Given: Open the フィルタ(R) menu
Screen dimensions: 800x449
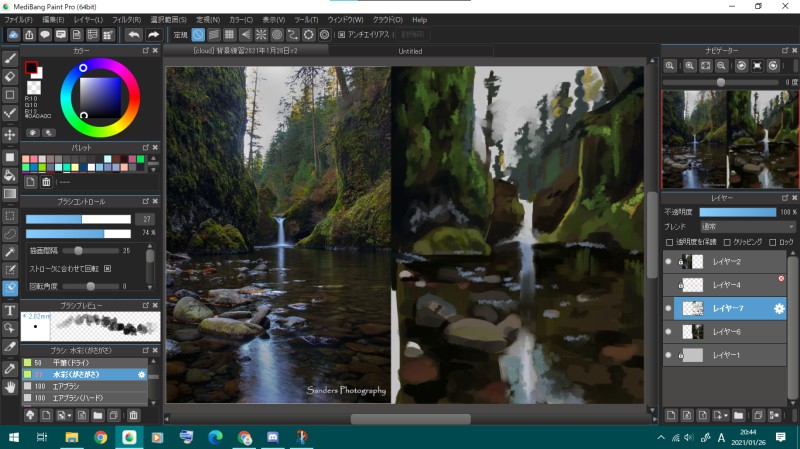Looking at the screenshot, I should [x=127, y=20].
